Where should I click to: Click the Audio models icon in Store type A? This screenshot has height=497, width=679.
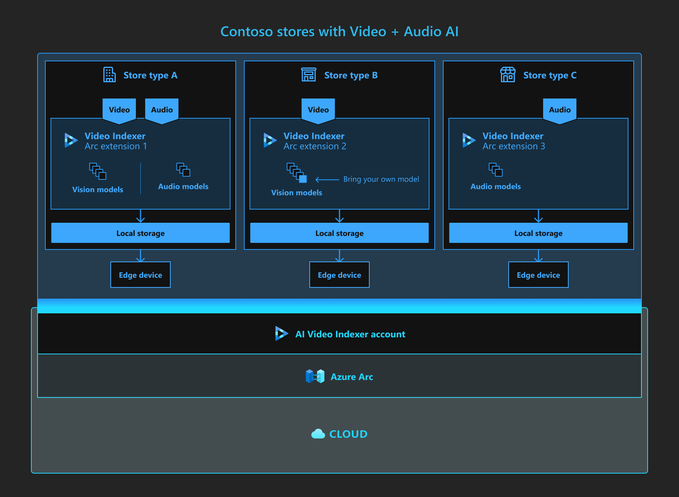click(183, 170)
